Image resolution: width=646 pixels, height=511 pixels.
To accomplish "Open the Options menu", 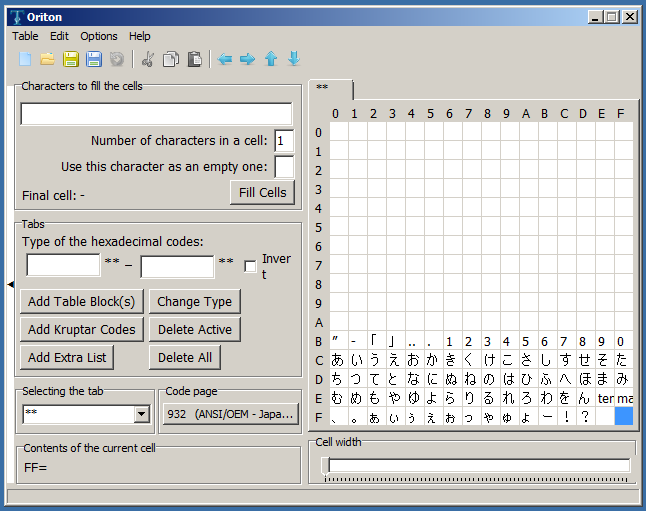I will tap(99, 36).
